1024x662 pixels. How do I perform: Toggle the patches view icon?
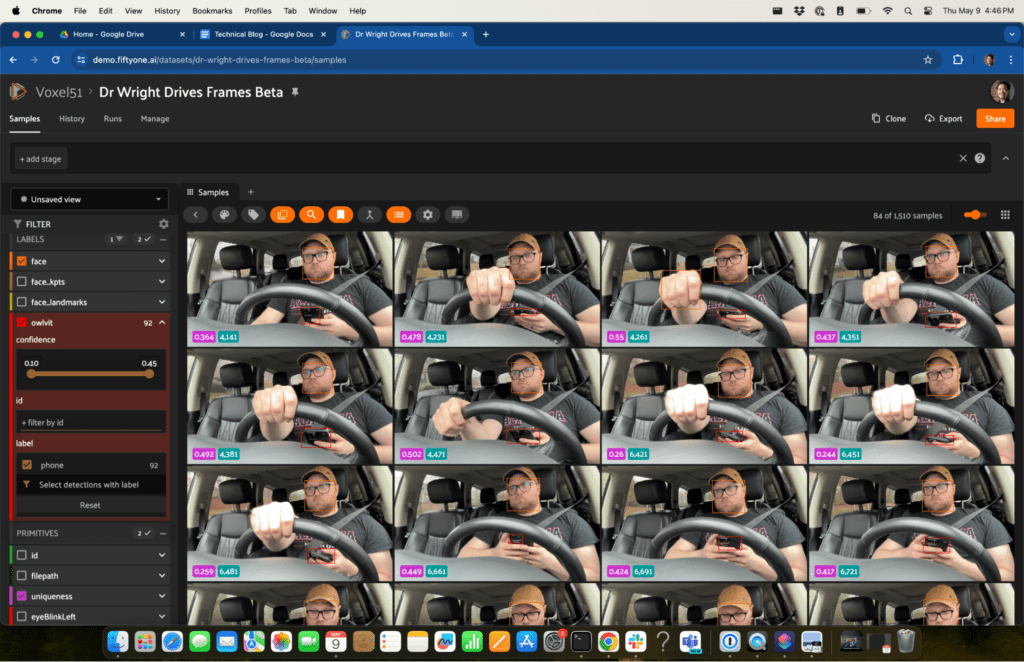coord(282,215)
